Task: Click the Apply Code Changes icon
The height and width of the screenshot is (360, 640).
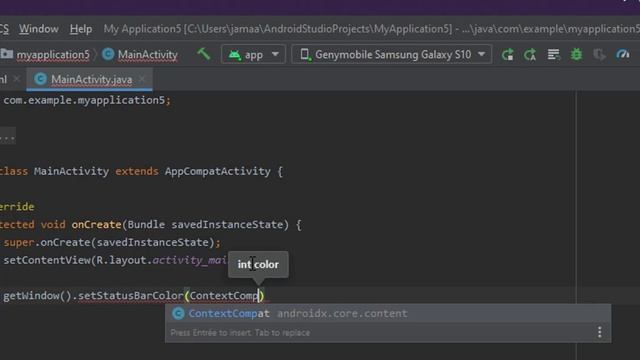Action: pyautogui.click(x=530, y=54)
